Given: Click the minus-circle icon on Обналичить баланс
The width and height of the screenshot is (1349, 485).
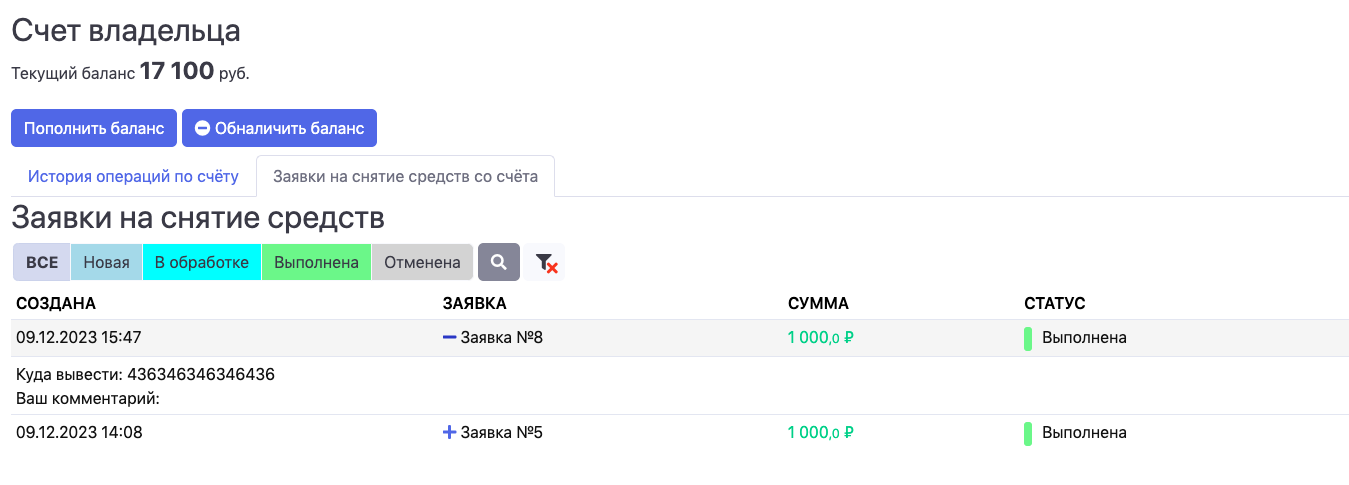Looking at the screenshot, I should (202, 128).
